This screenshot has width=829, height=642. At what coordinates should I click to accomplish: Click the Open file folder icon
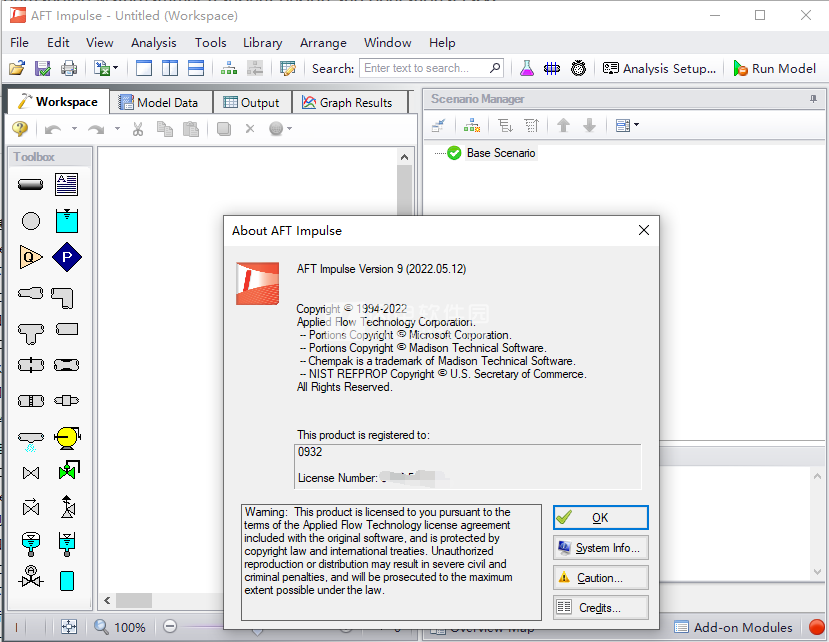coord(17,68)
